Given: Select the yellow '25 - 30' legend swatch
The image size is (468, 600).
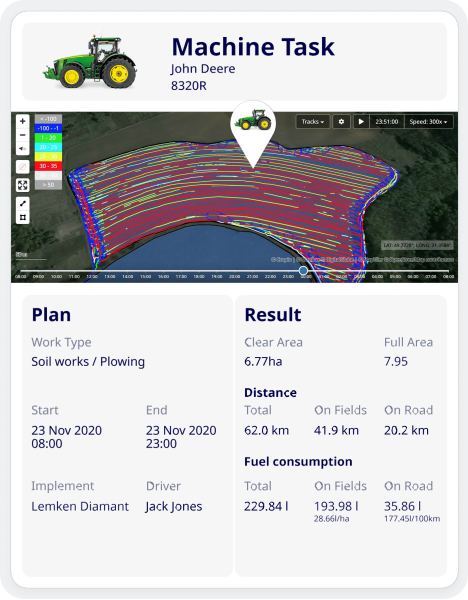Looking at the screenshot, I should click(x=48, y=157).
